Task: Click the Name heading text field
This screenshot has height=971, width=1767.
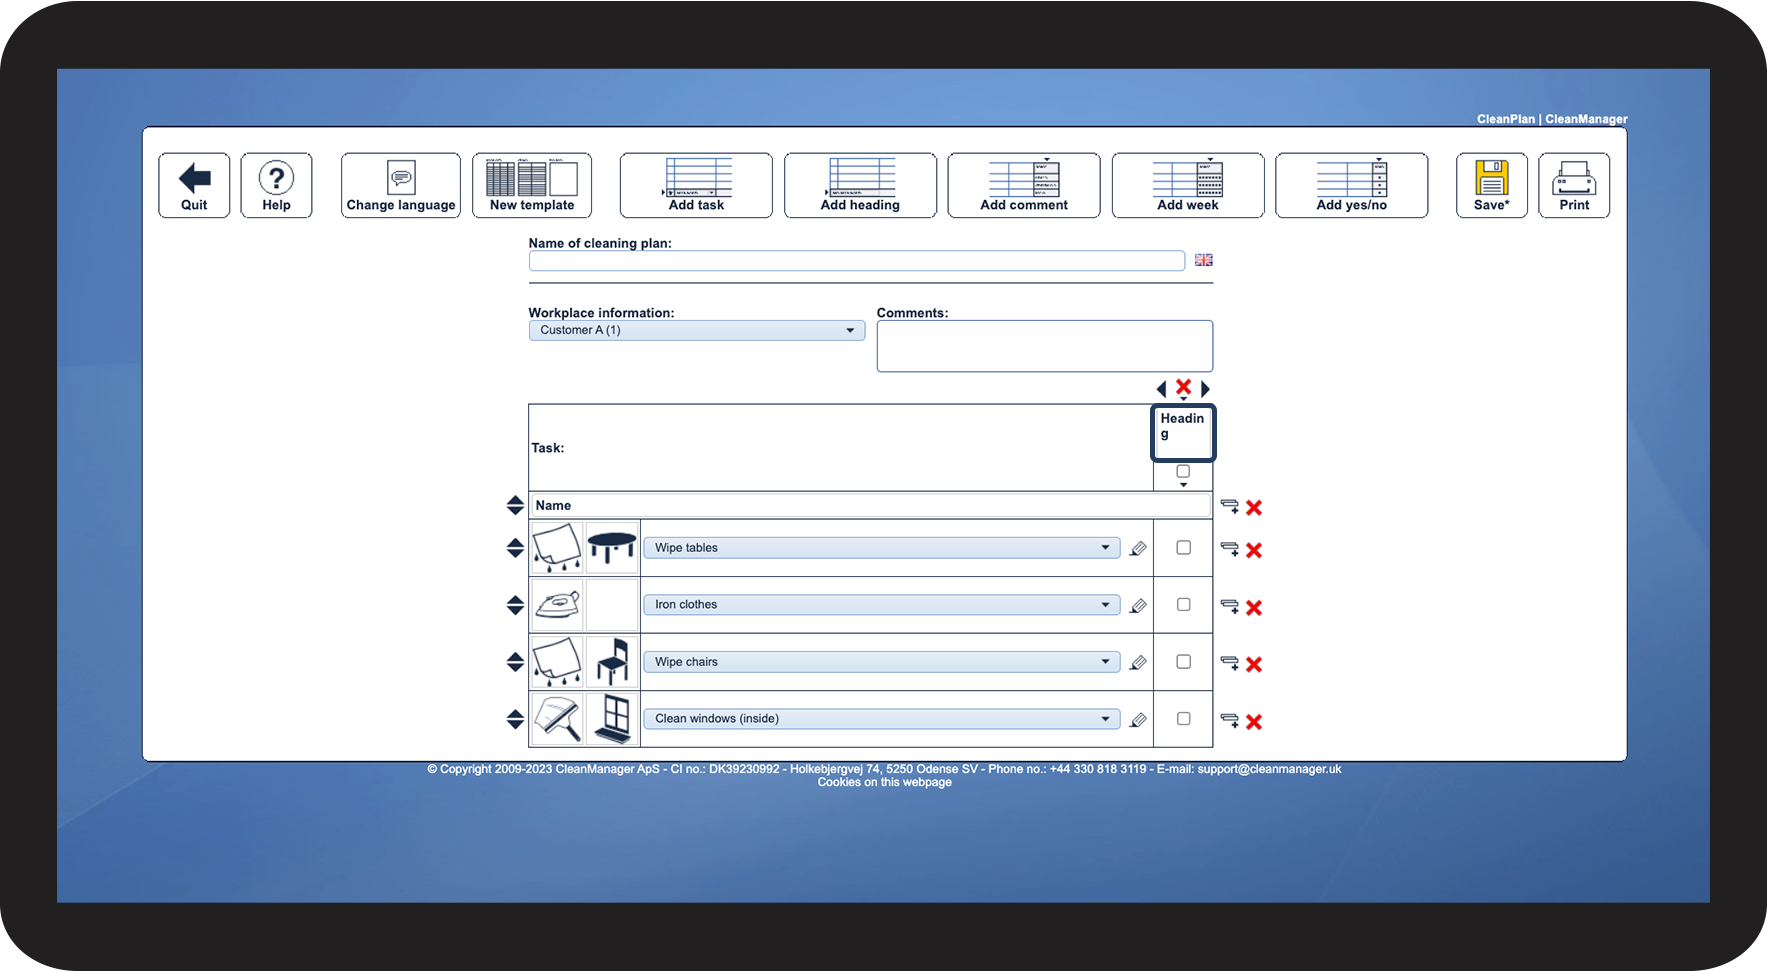Action: point(870,506)
